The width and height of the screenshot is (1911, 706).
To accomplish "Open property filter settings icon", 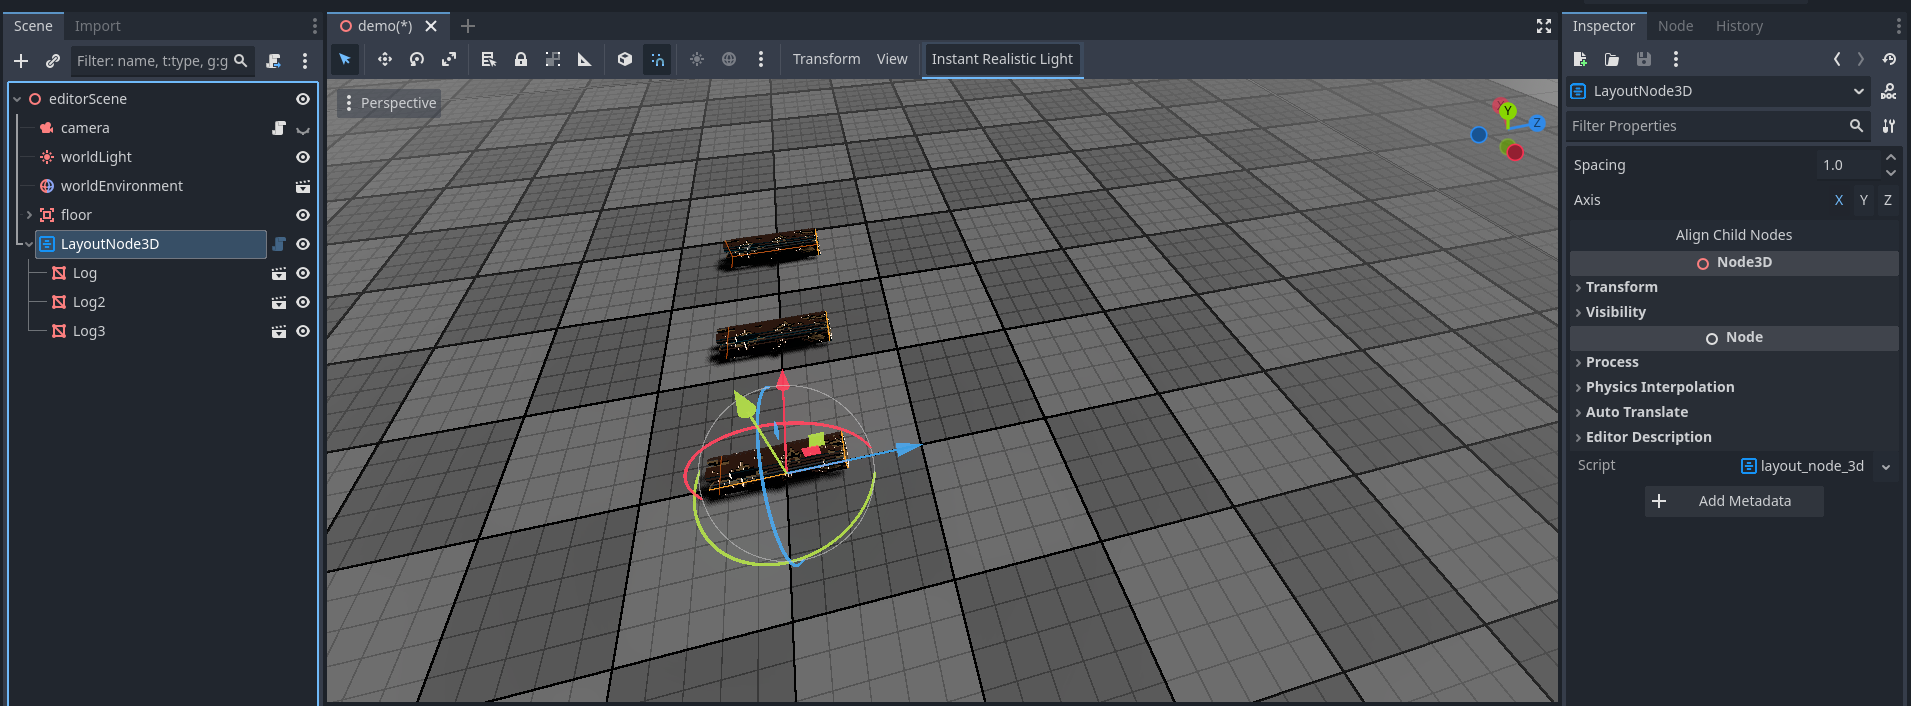I will pyautogui.click(x=1889, y=126).
